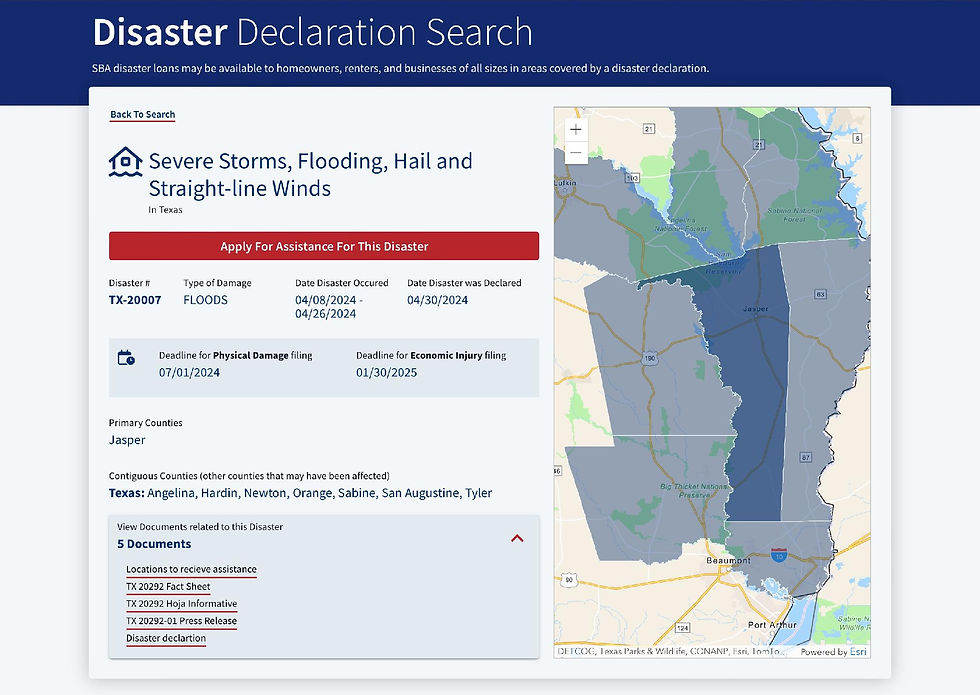Click Severe Storms, Flooding, Hail title
The height and width of the screenshot is (695, 980).
pyautogui.click(x=311, y=174)
